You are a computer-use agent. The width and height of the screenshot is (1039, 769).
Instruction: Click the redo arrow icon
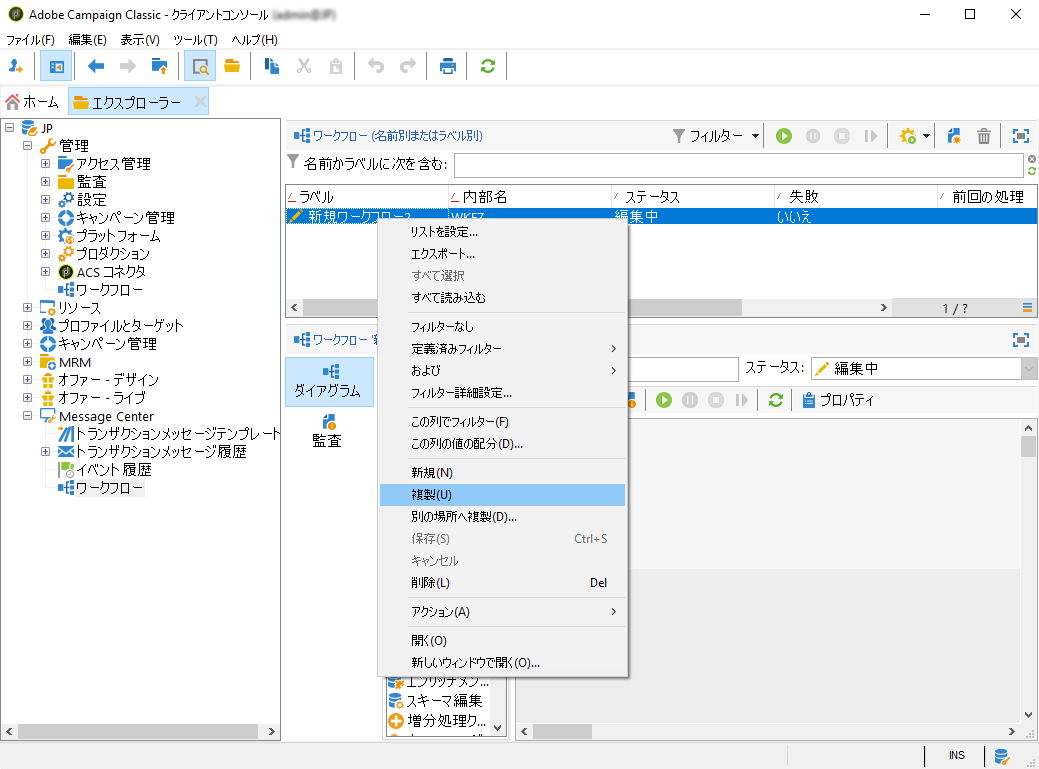408,66
